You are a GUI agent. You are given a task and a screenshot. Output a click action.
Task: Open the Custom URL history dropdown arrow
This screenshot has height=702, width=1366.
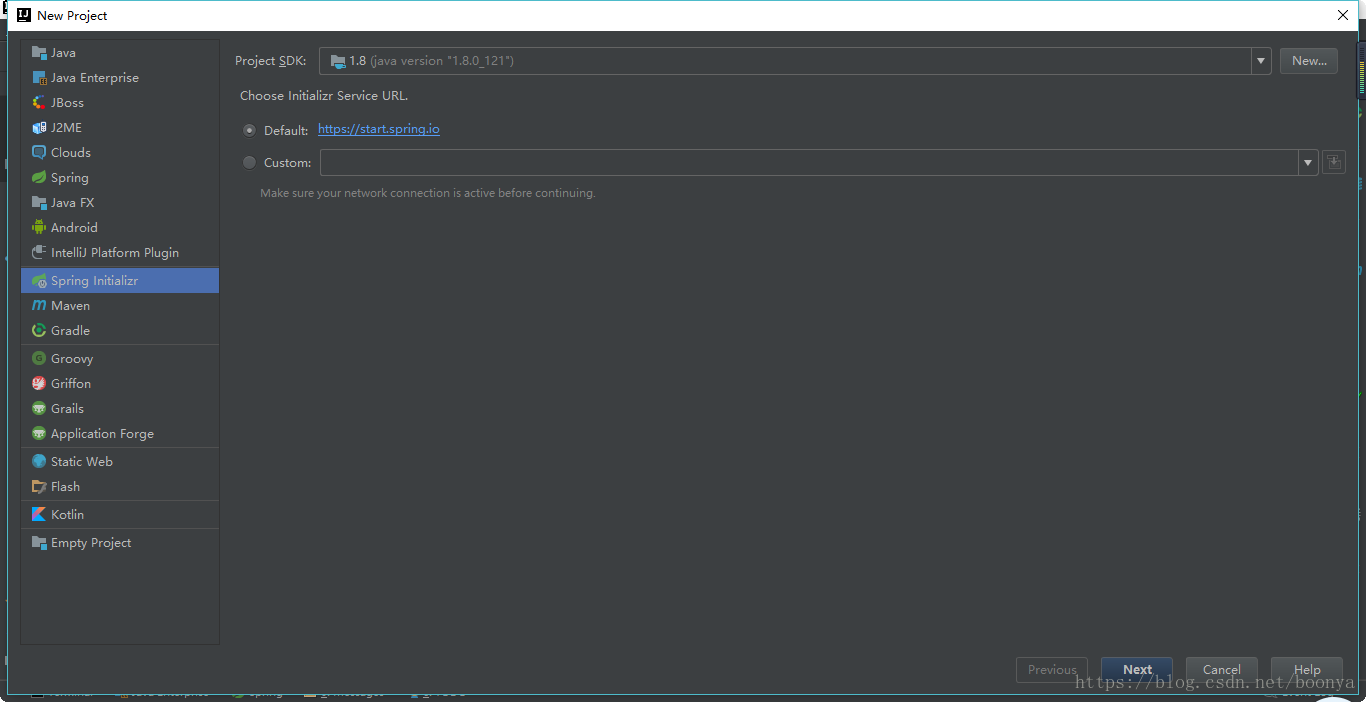[1308, 162]
